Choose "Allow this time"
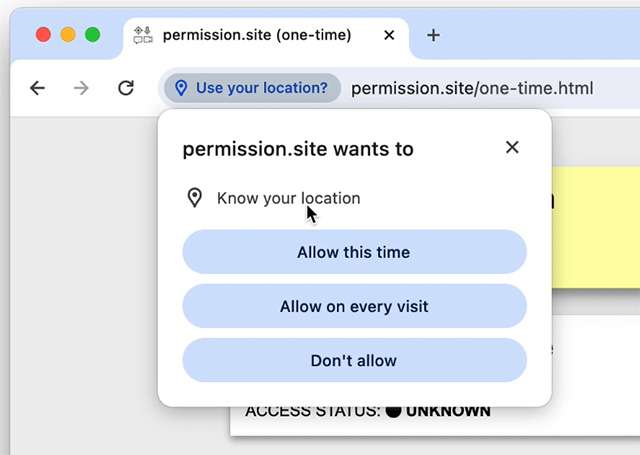Image resolution: width=640 pixels, height=455 pixels. click(x=354, y=252)
